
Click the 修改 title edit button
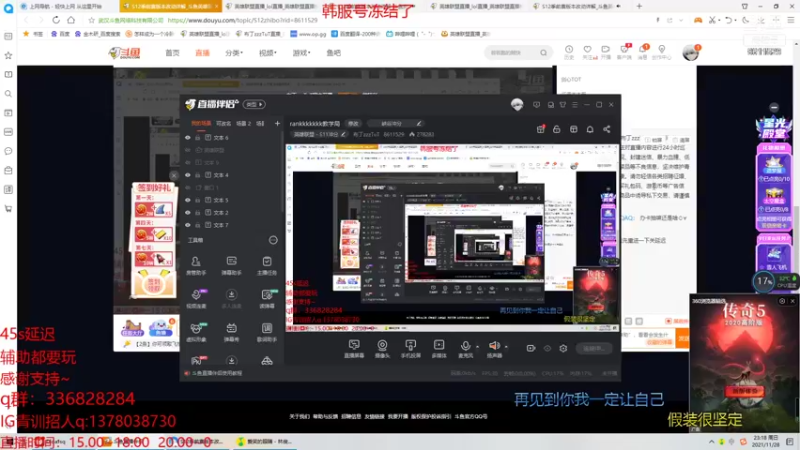pos(353,123)
